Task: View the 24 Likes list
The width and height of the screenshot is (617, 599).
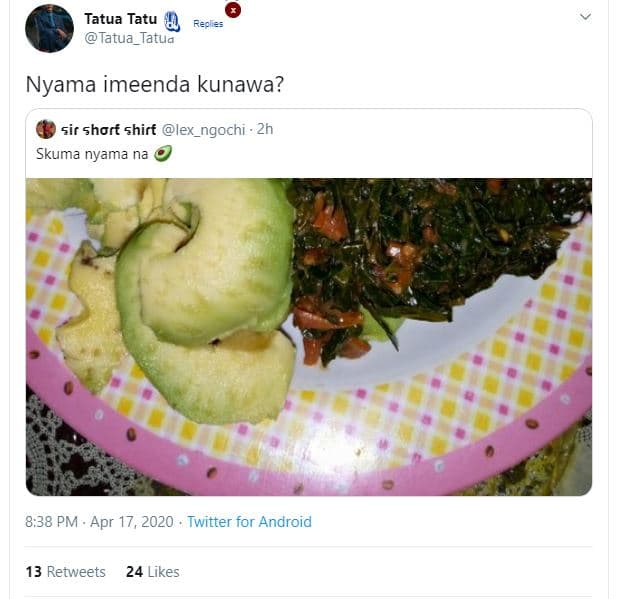Action: pyautogui.click(x=152, y=571)
